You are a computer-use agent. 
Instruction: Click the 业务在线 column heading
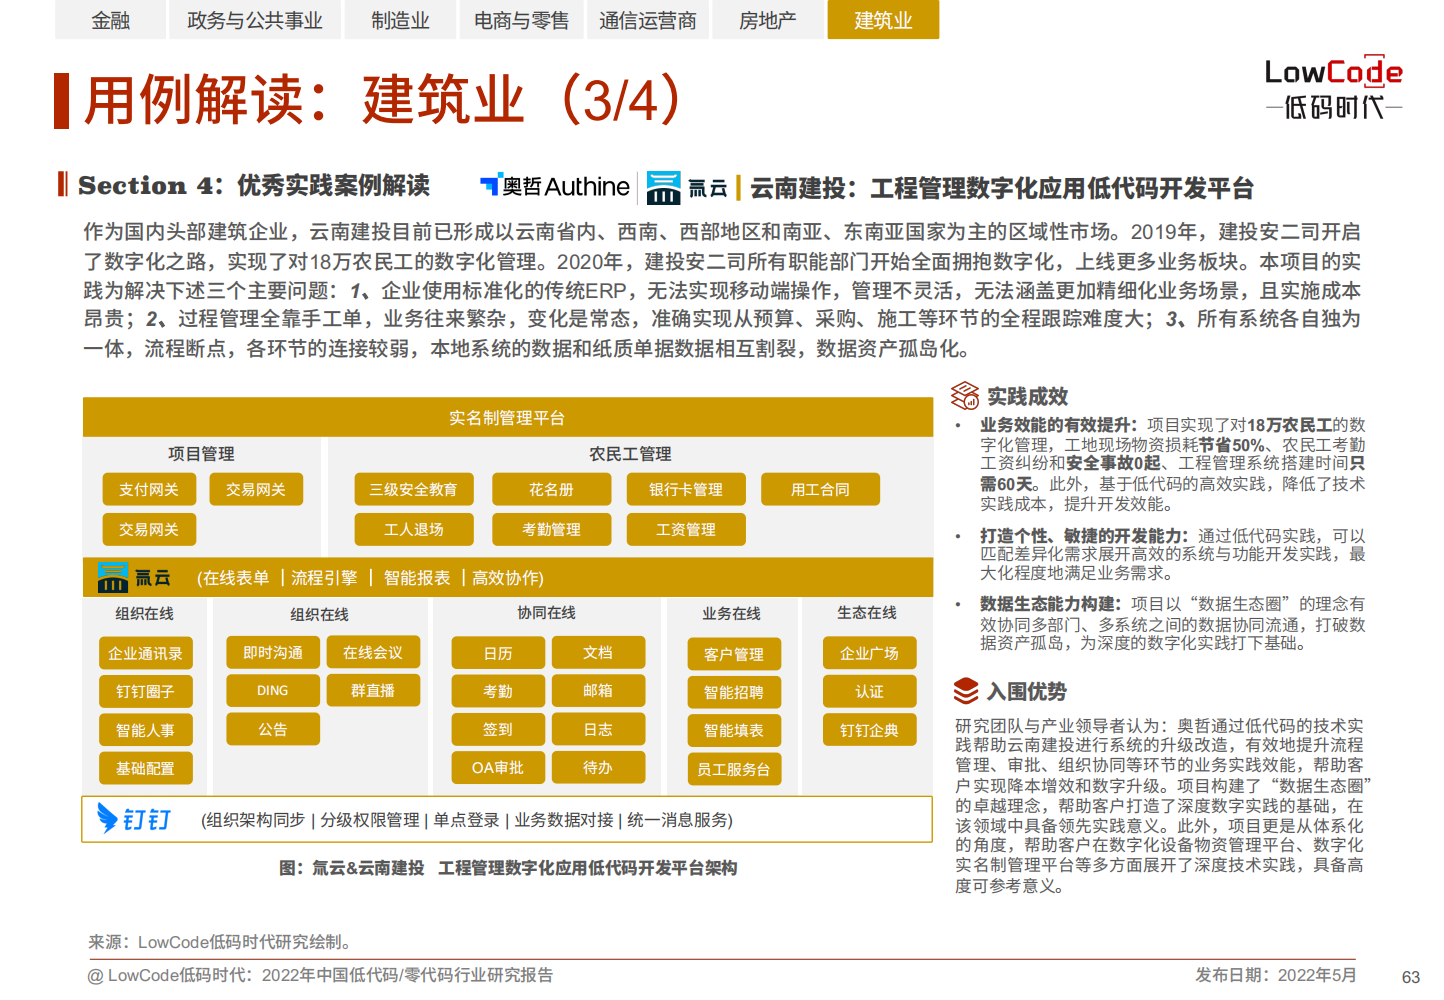[731, 613]
